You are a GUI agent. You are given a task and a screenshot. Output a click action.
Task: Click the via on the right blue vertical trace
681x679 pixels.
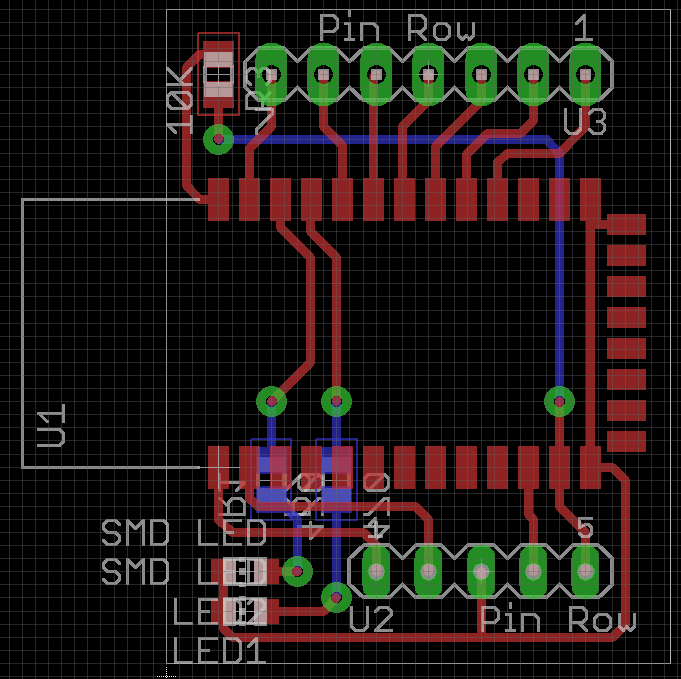559,401
